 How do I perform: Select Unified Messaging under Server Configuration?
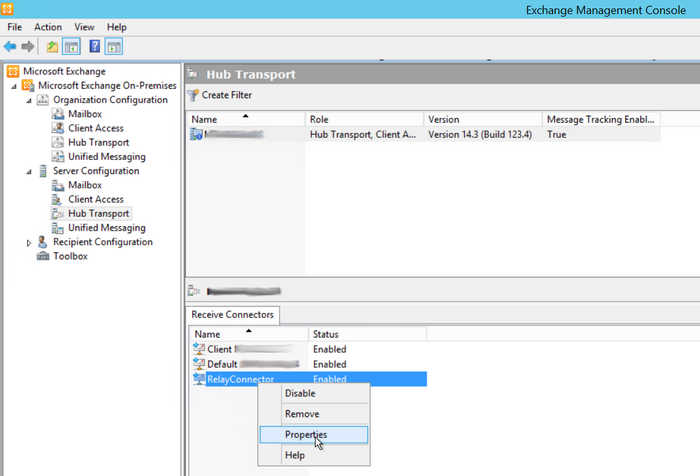point(107,228)
